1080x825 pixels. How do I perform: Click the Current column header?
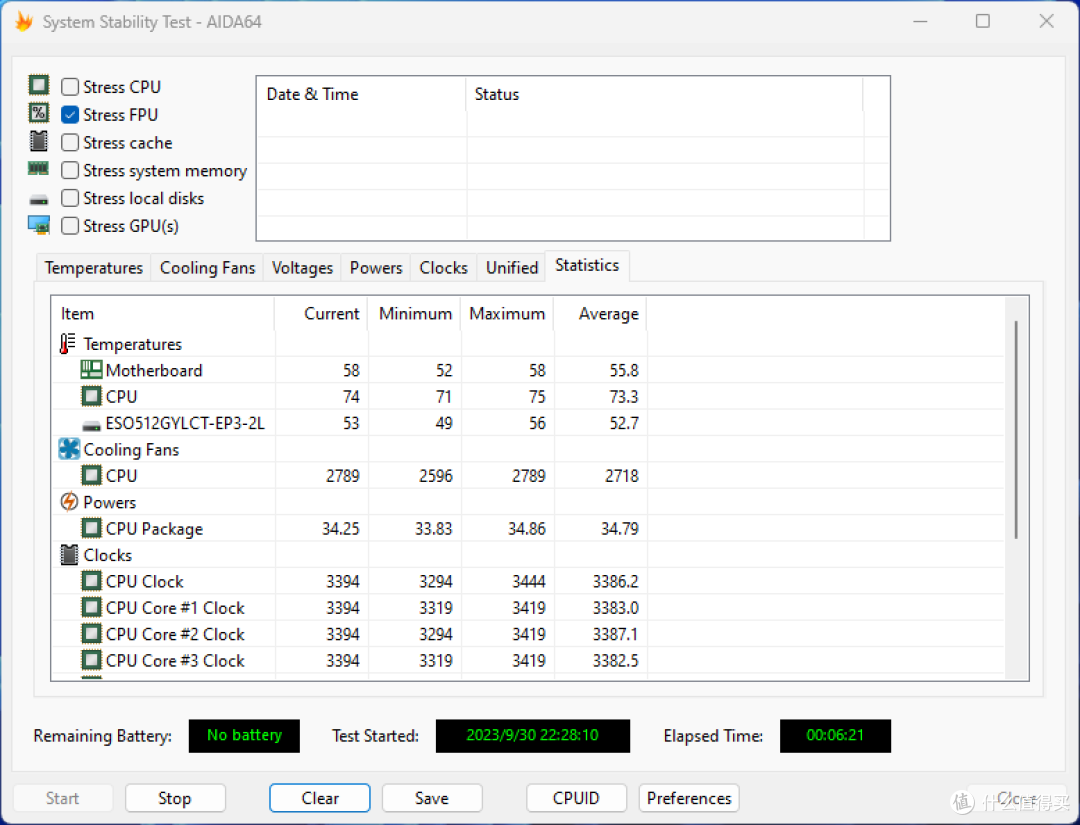pos(321,314)
